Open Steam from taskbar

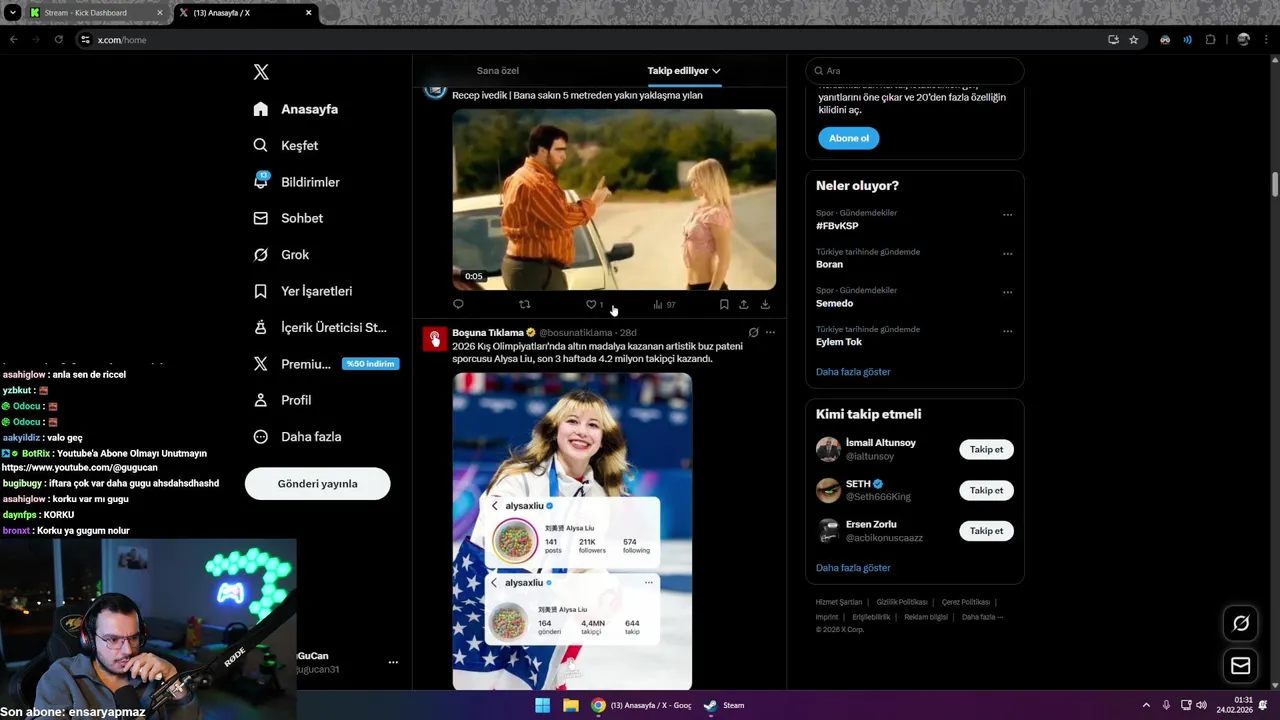coord(724,705)
